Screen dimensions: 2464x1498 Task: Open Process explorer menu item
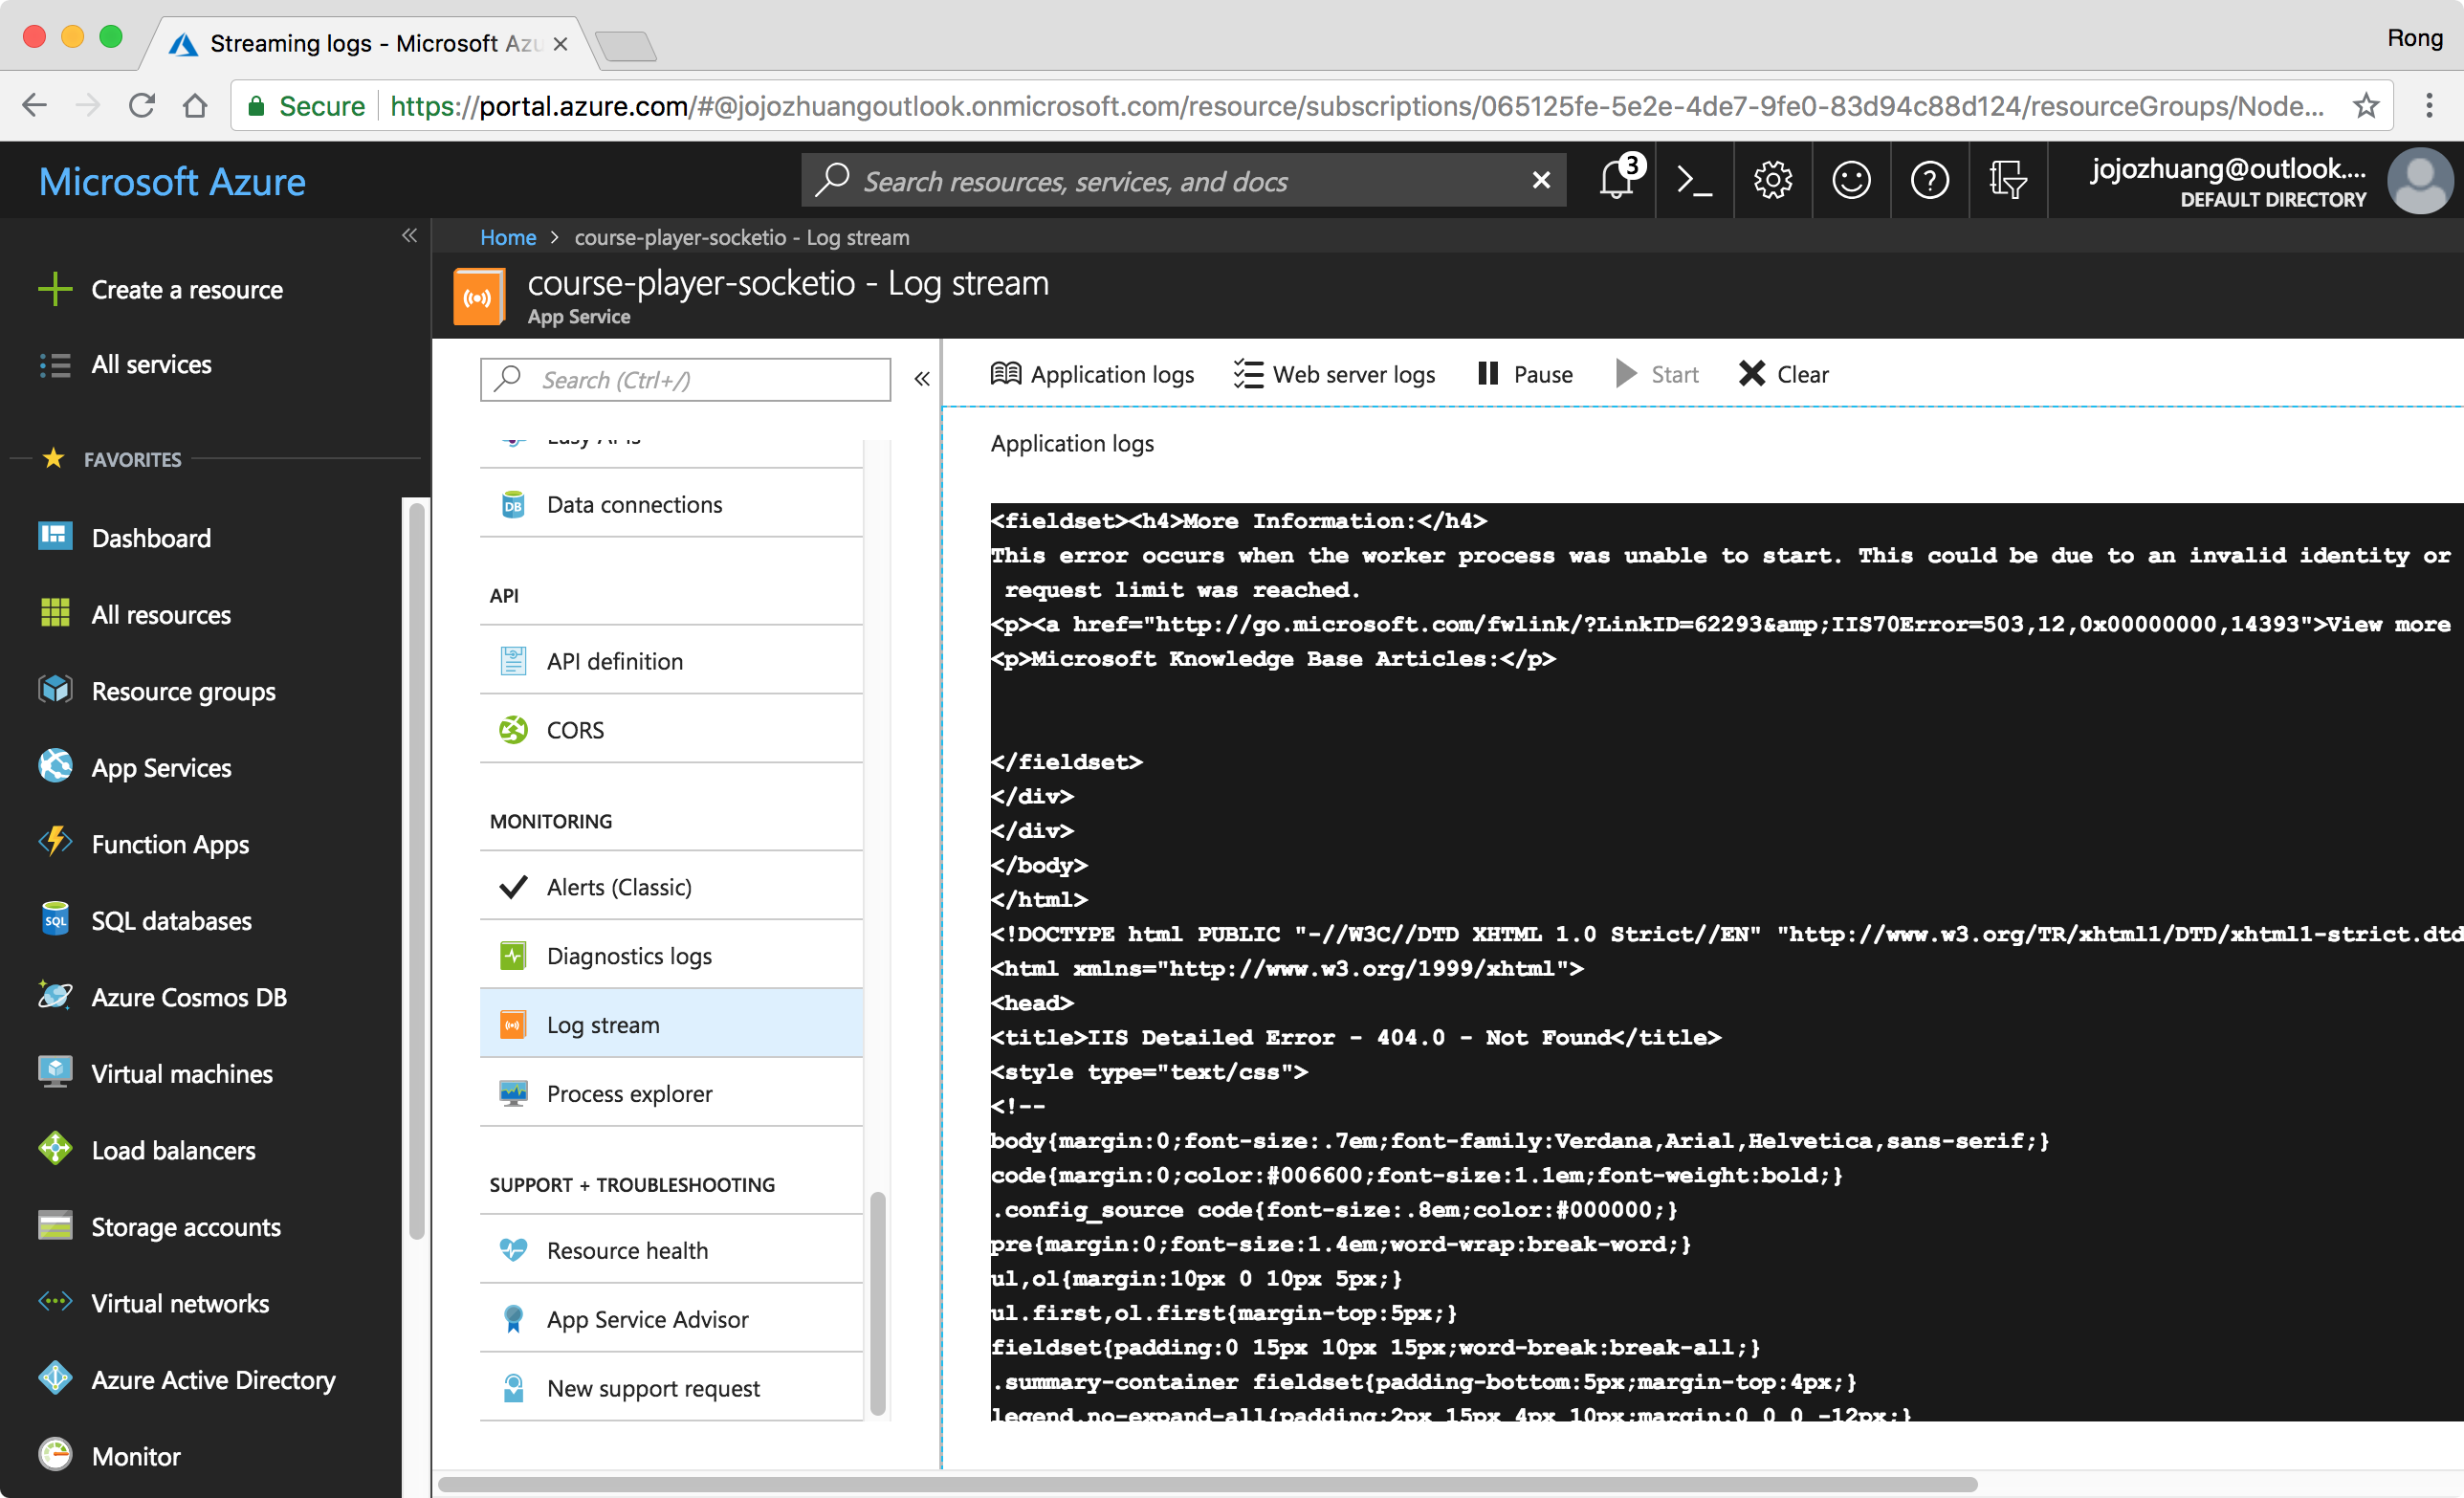[671, 1093]
